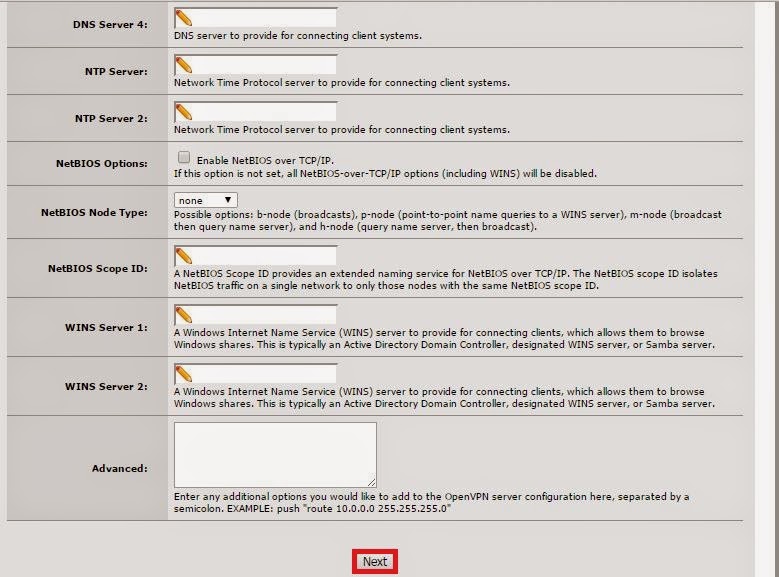Click the first NTP Server description text
Screen dimensions: 779x577
point(342,82)
